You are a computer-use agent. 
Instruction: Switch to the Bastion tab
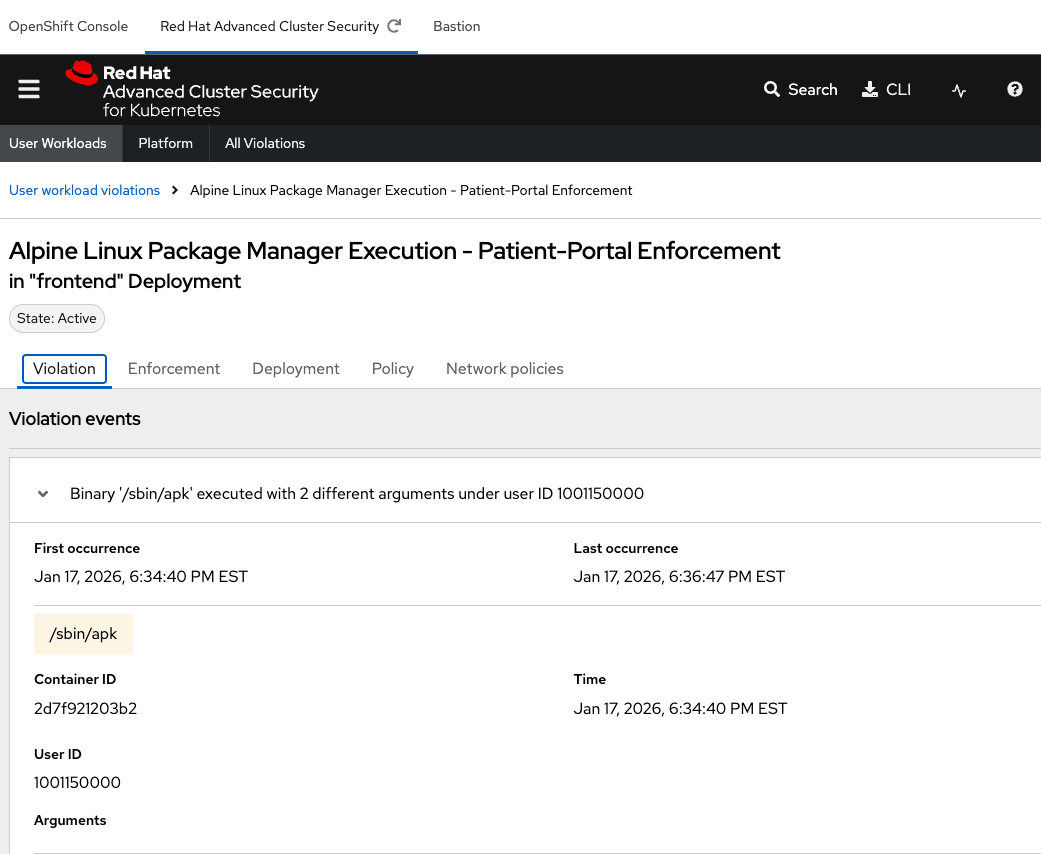click(x=456, y=27)
